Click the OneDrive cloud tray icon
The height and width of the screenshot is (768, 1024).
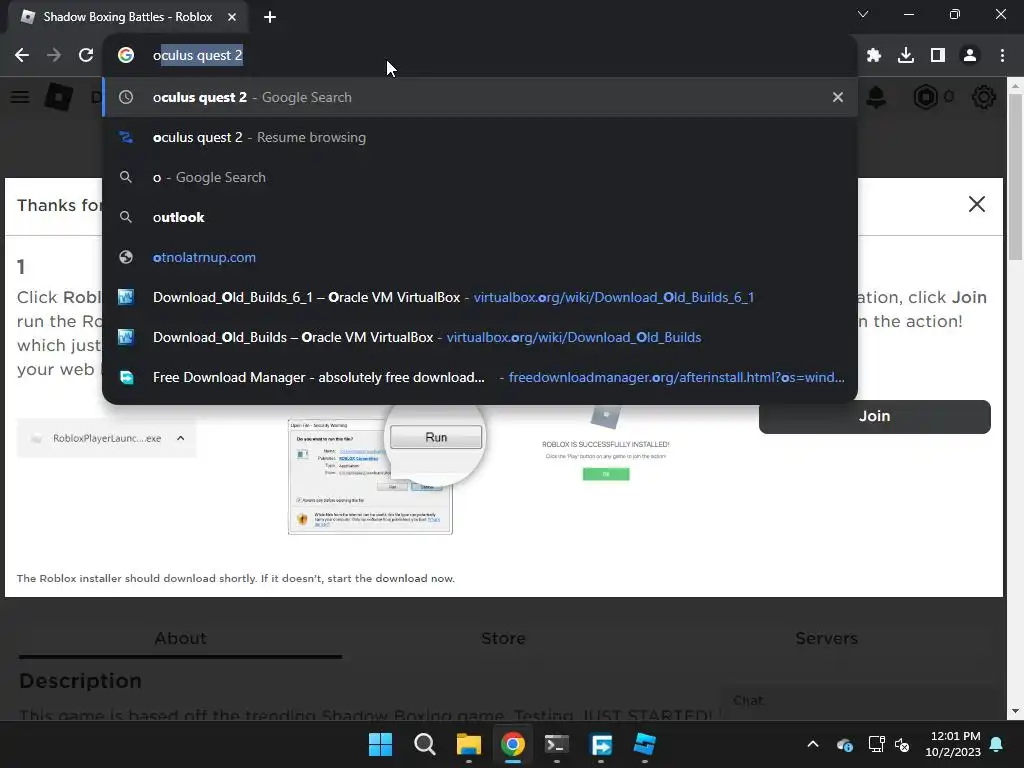pyautogui.click(x=844, y=744)
